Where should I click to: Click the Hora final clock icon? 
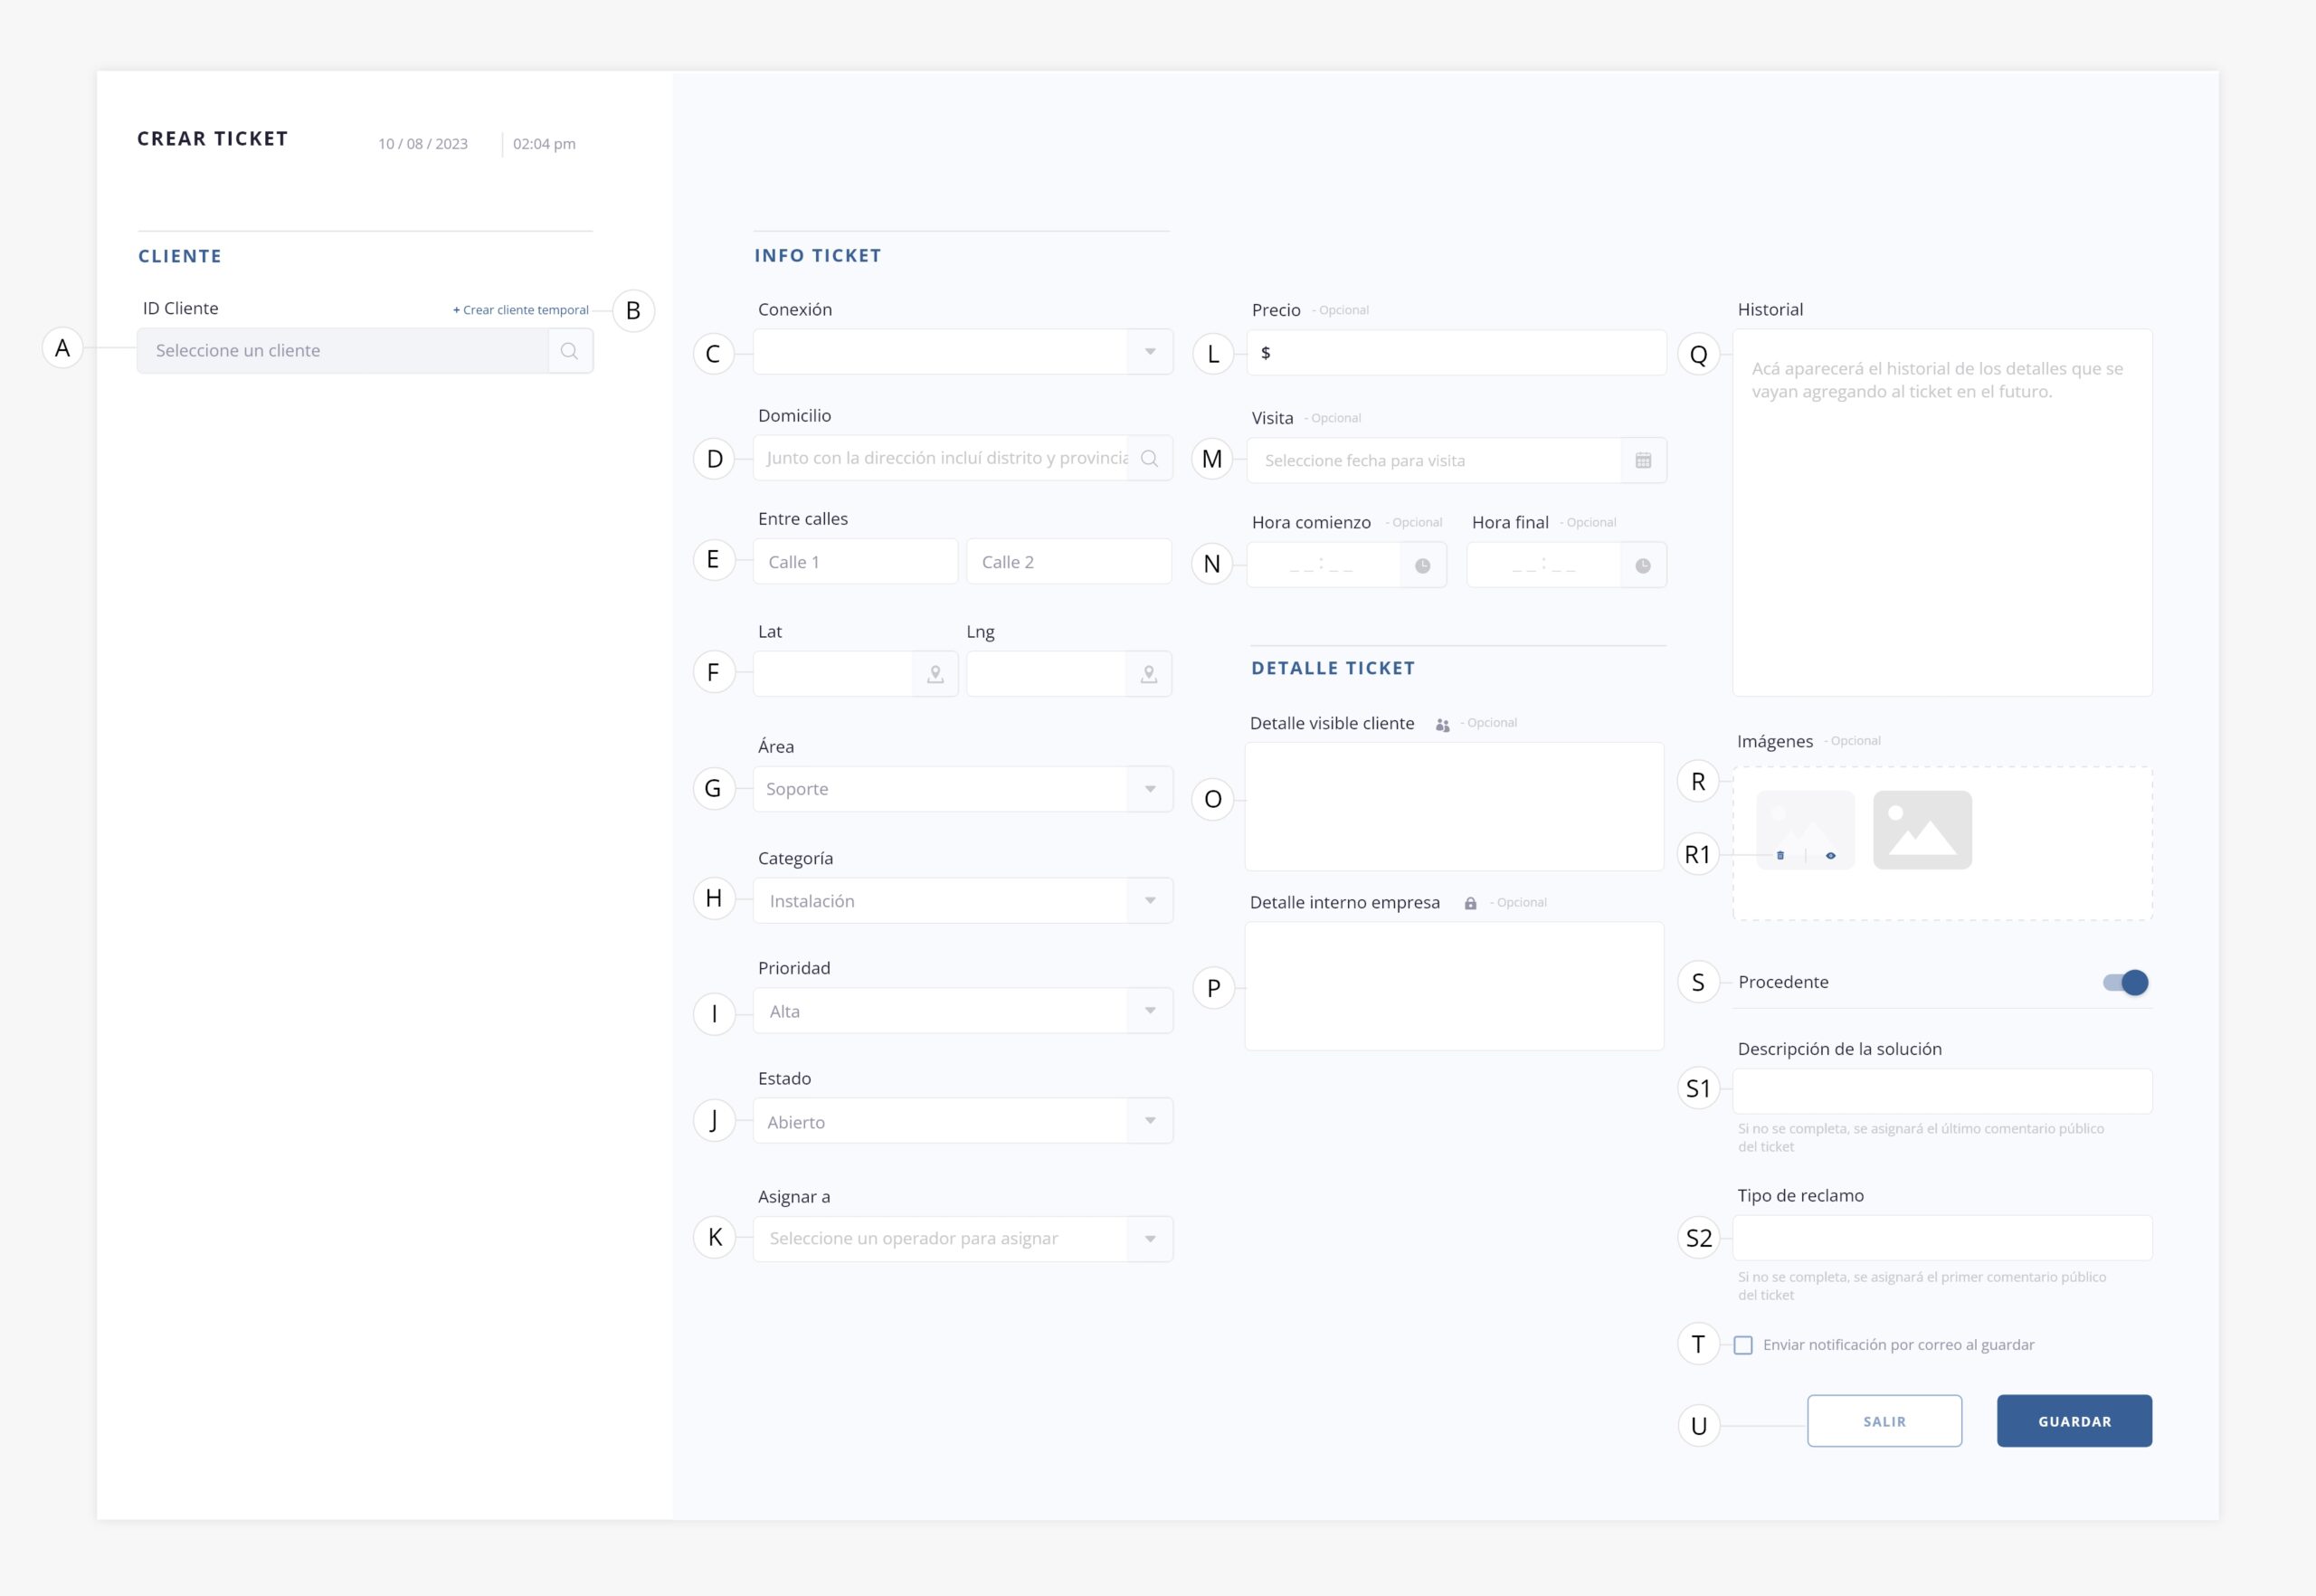[x=1642, y=566]
